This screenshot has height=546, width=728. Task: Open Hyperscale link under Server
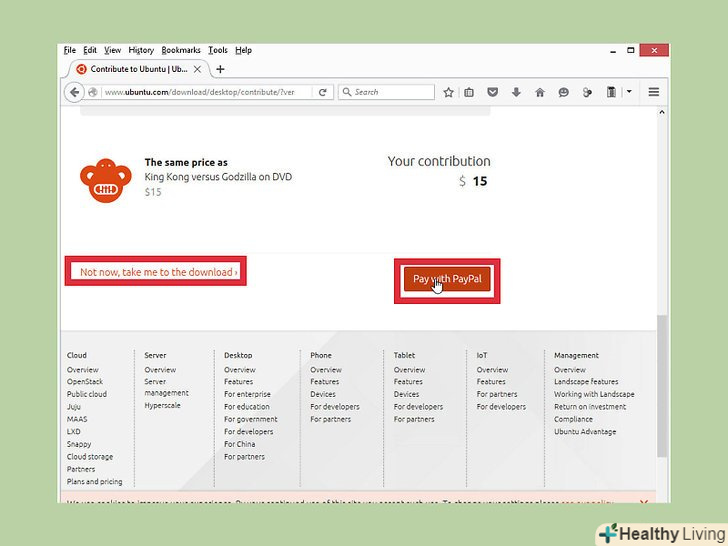[x=162, y=405]
